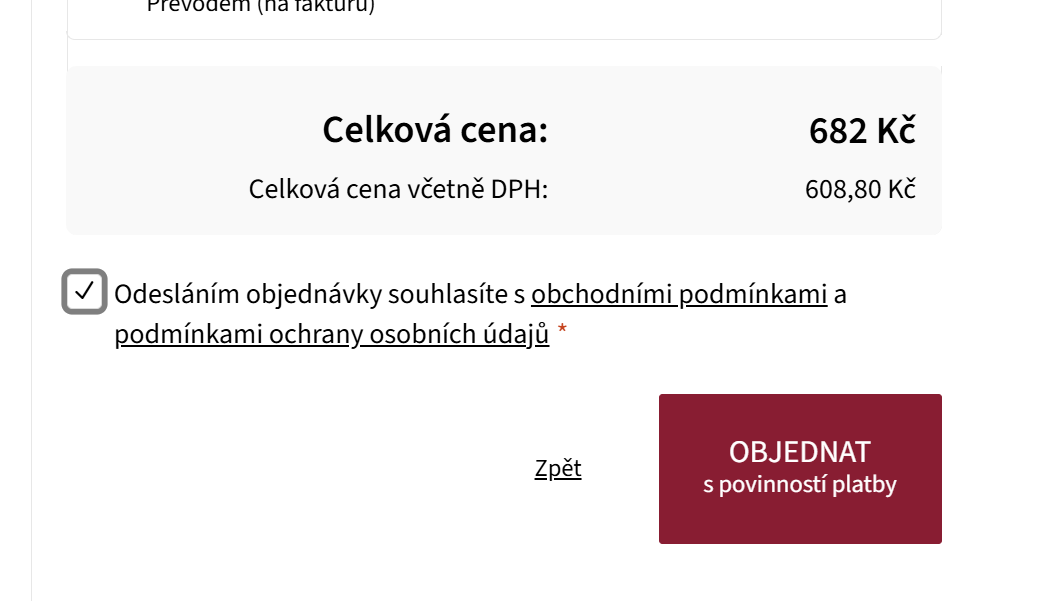This screenshot has width=1054, height=601.
Task: Submit order with the OBJEDNAT button
Action: coord(800,469)
